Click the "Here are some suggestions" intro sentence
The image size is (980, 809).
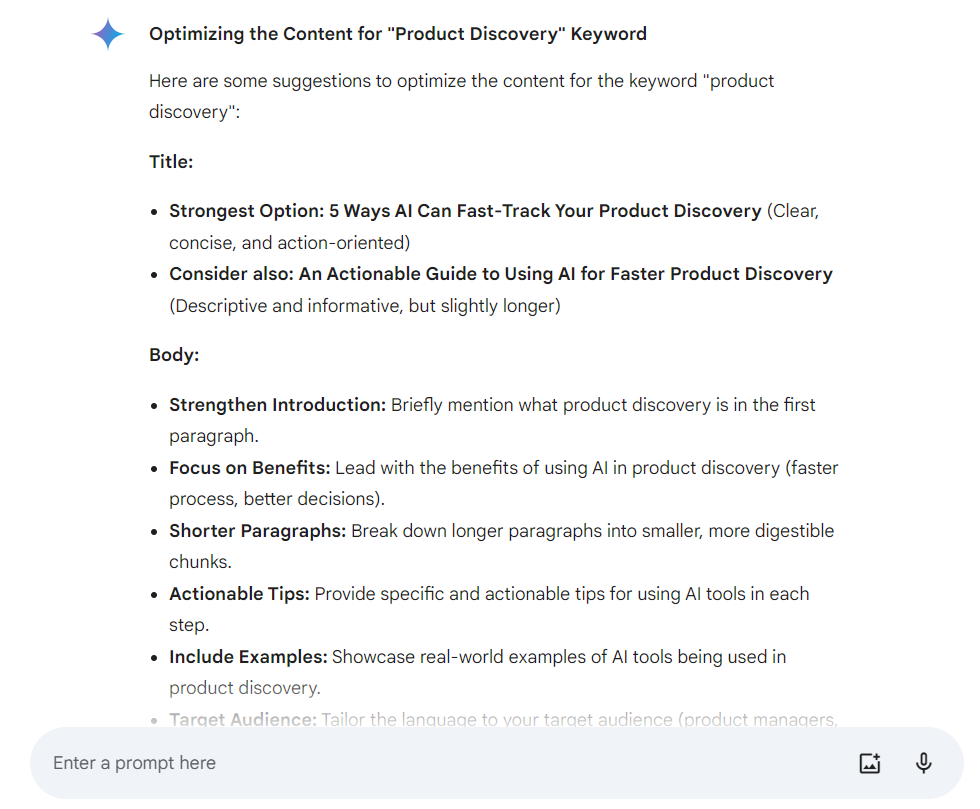460,81
